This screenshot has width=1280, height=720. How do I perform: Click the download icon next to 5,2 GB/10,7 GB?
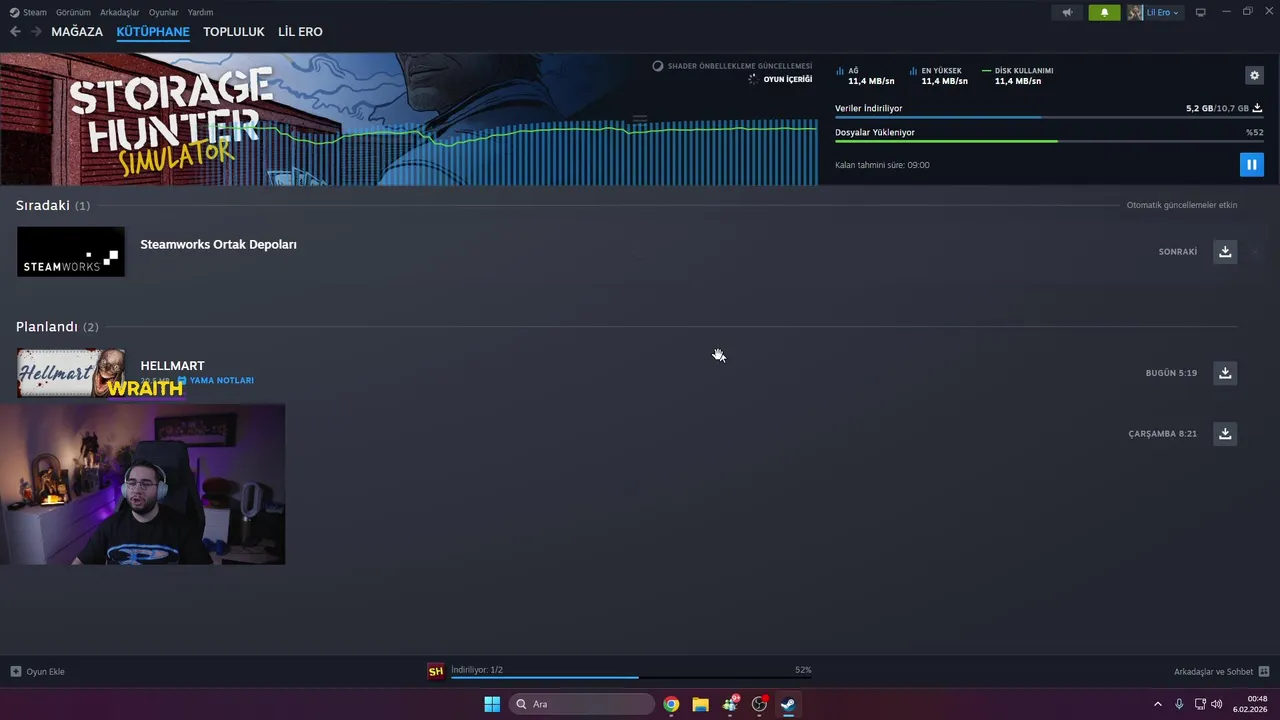tap(1257, 108)
